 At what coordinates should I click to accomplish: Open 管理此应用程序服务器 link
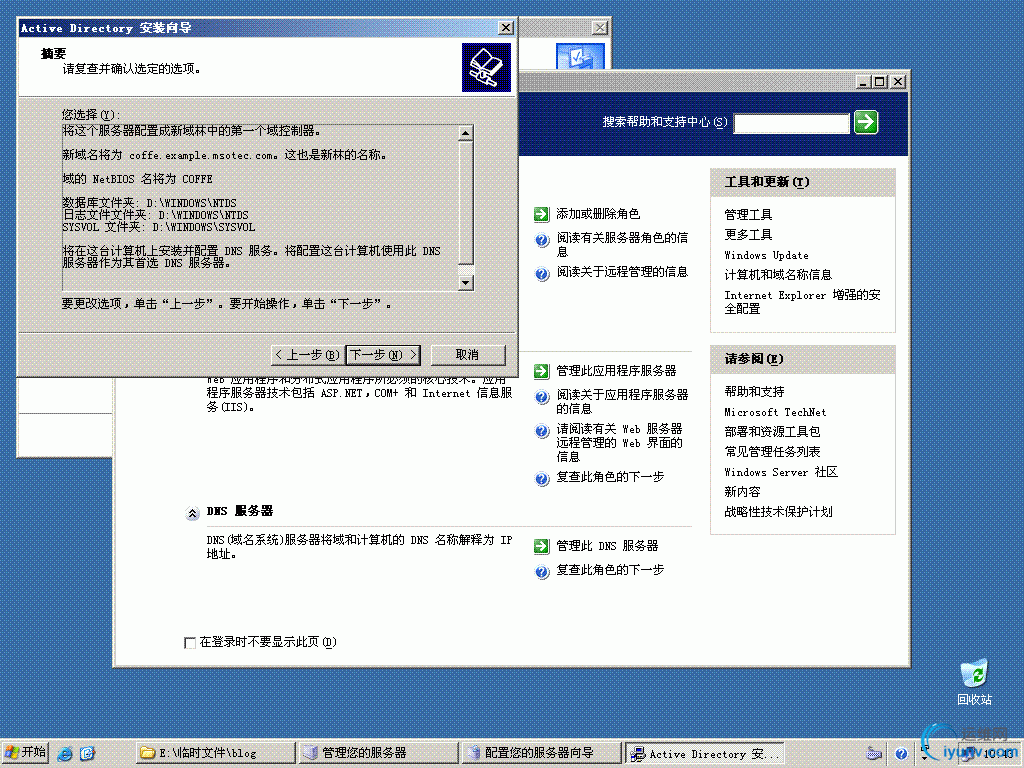click(x=616, y=371)
